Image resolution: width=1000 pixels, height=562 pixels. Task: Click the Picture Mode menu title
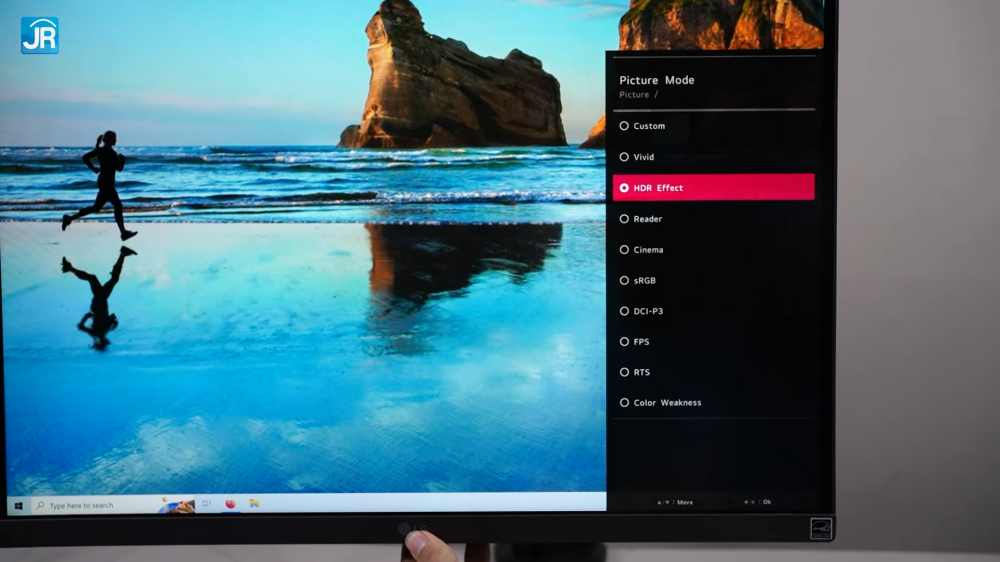(657, 80)
